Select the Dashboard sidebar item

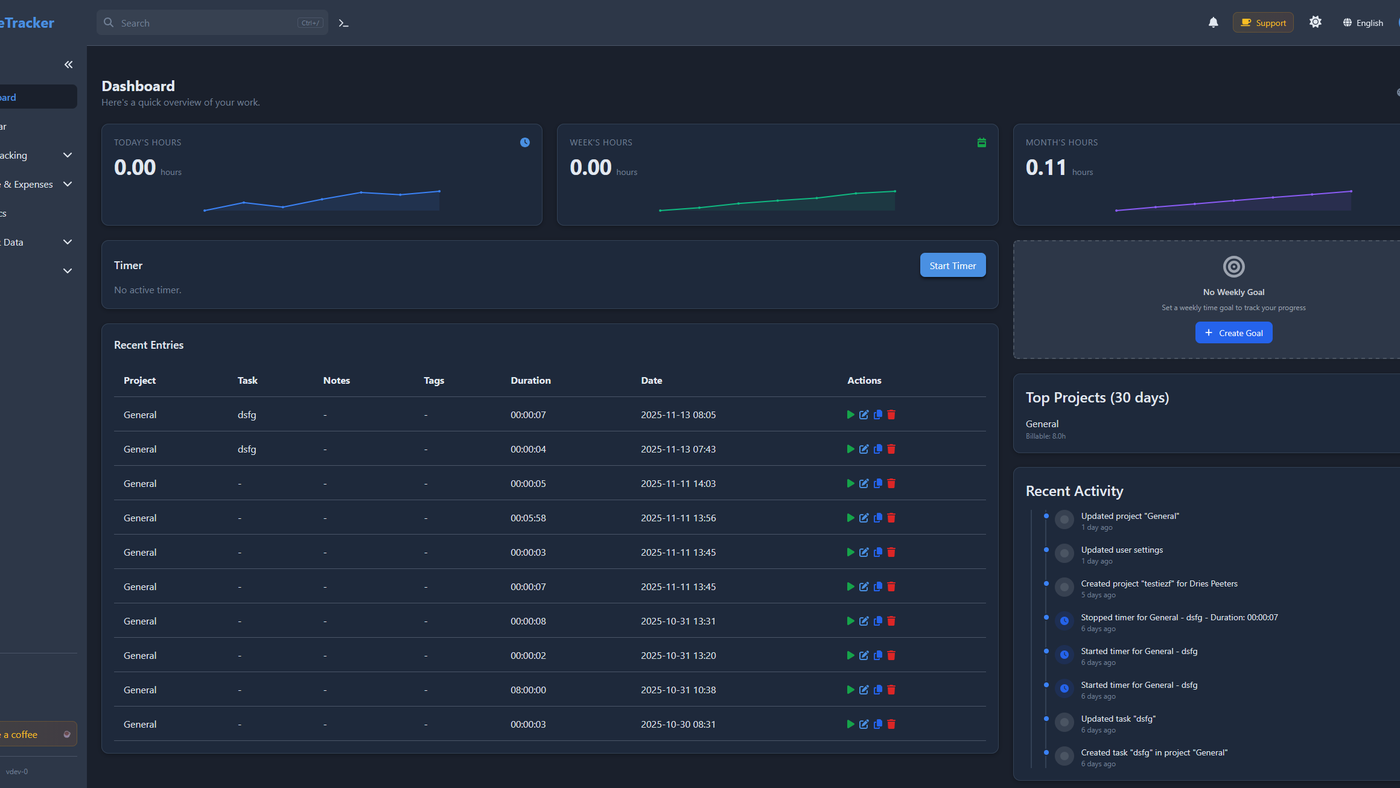click(x=36, y=97)
